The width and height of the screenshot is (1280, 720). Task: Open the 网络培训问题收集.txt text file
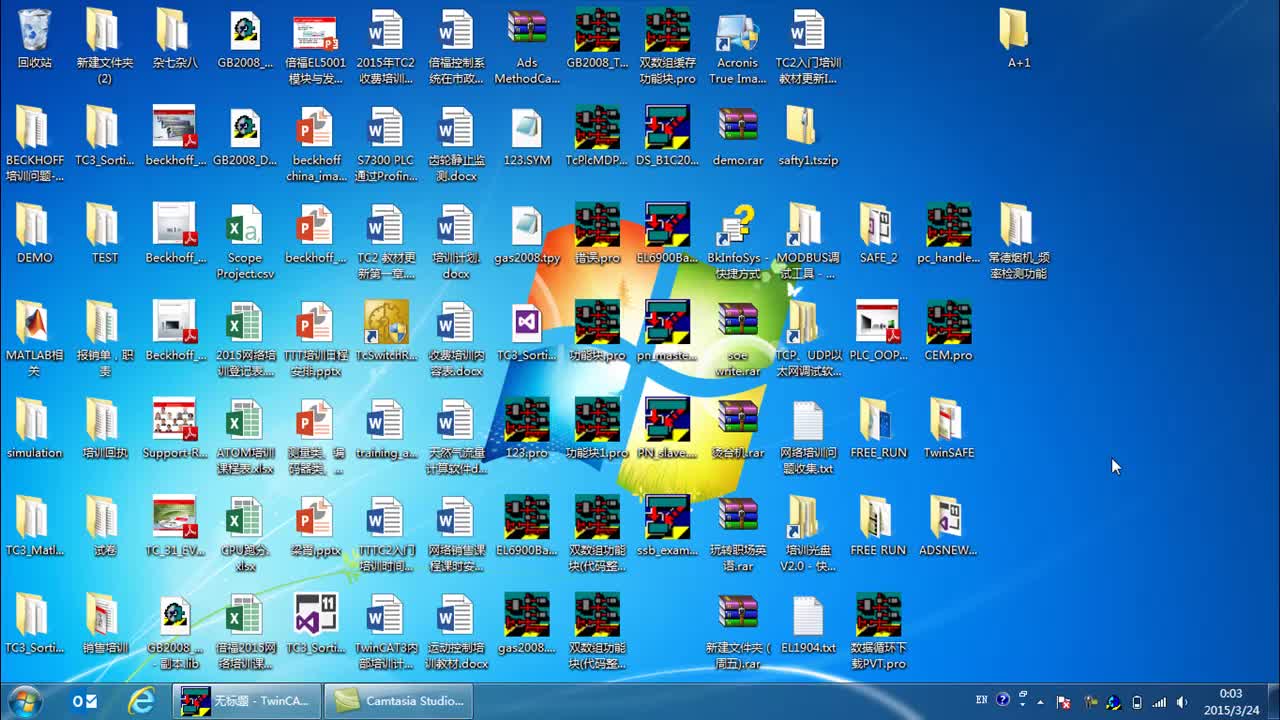[x=806, y=437]
